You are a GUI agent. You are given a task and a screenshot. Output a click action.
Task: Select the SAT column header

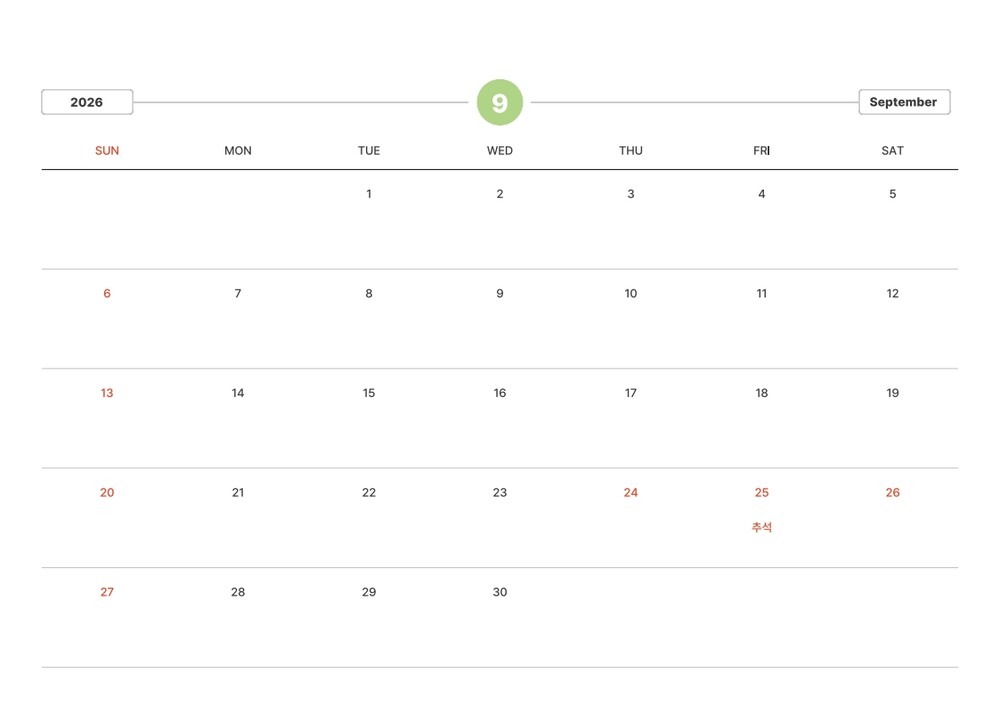point(892,151)
